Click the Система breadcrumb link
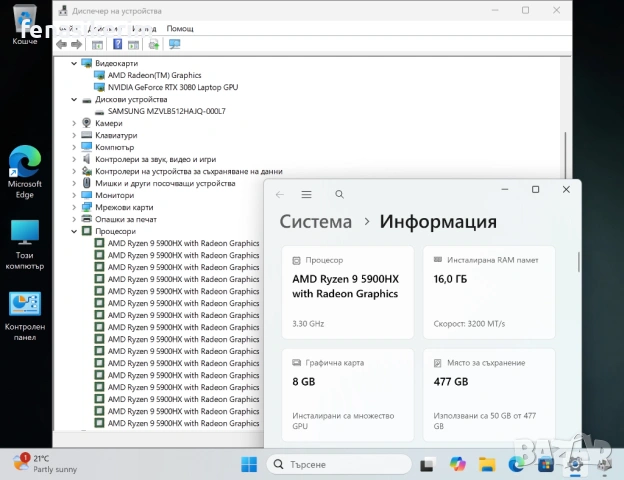The width and height of the screenshot is (624, 480). coord(316,222)
